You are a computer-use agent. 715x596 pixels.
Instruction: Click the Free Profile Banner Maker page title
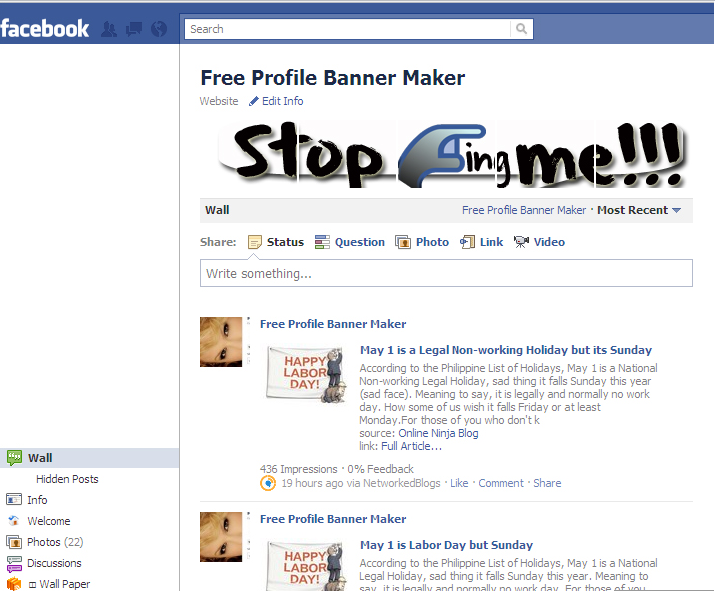click(333, 78)
